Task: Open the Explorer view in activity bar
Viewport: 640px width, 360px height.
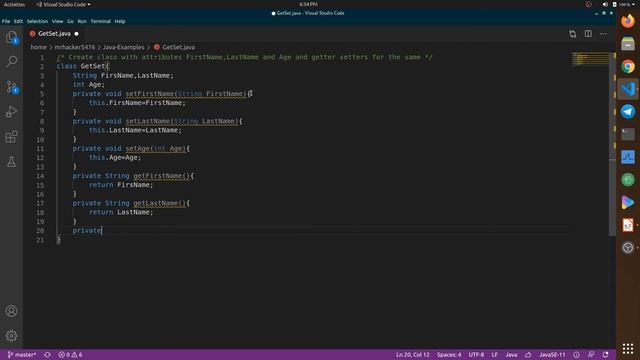Action: [11, 37]
